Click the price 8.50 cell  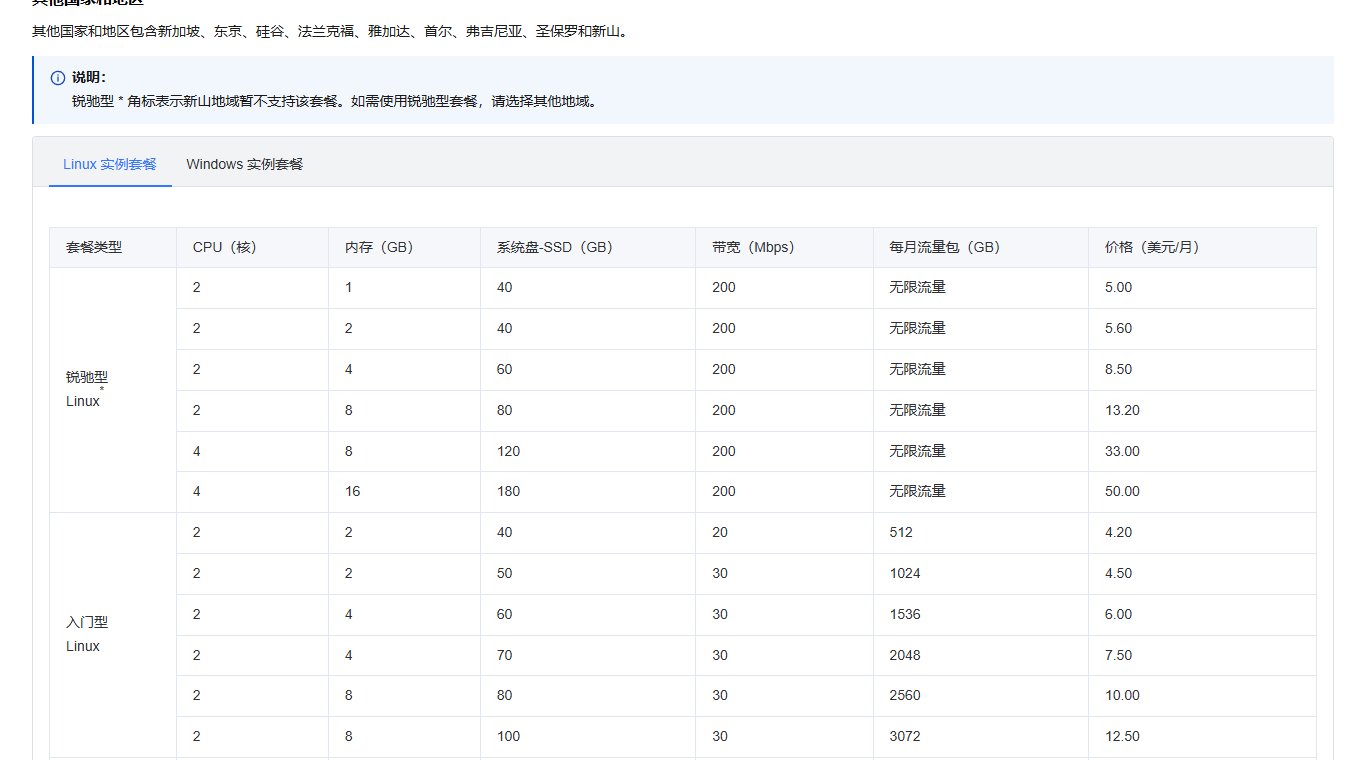[x=1202, y=369]
